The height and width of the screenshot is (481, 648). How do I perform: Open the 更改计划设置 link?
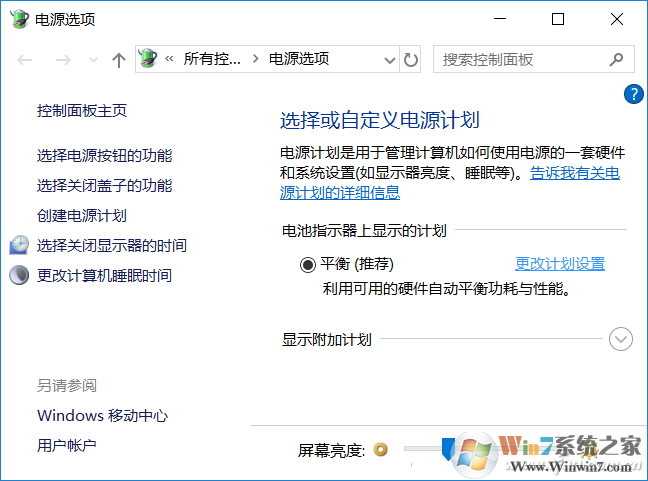click(x=559, y=264)
